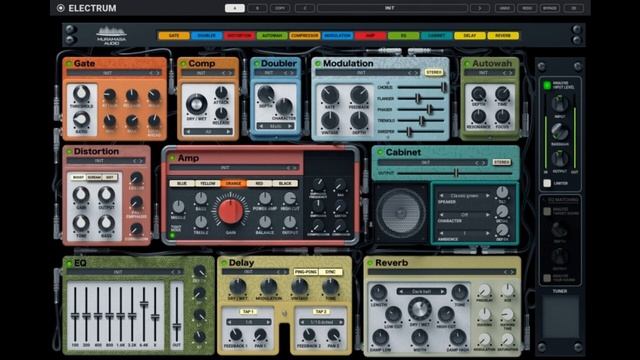Viewport: 640px width, 360px height.
Task: Open the Cabinet Speaker type selector
Action: click(464, 196)
